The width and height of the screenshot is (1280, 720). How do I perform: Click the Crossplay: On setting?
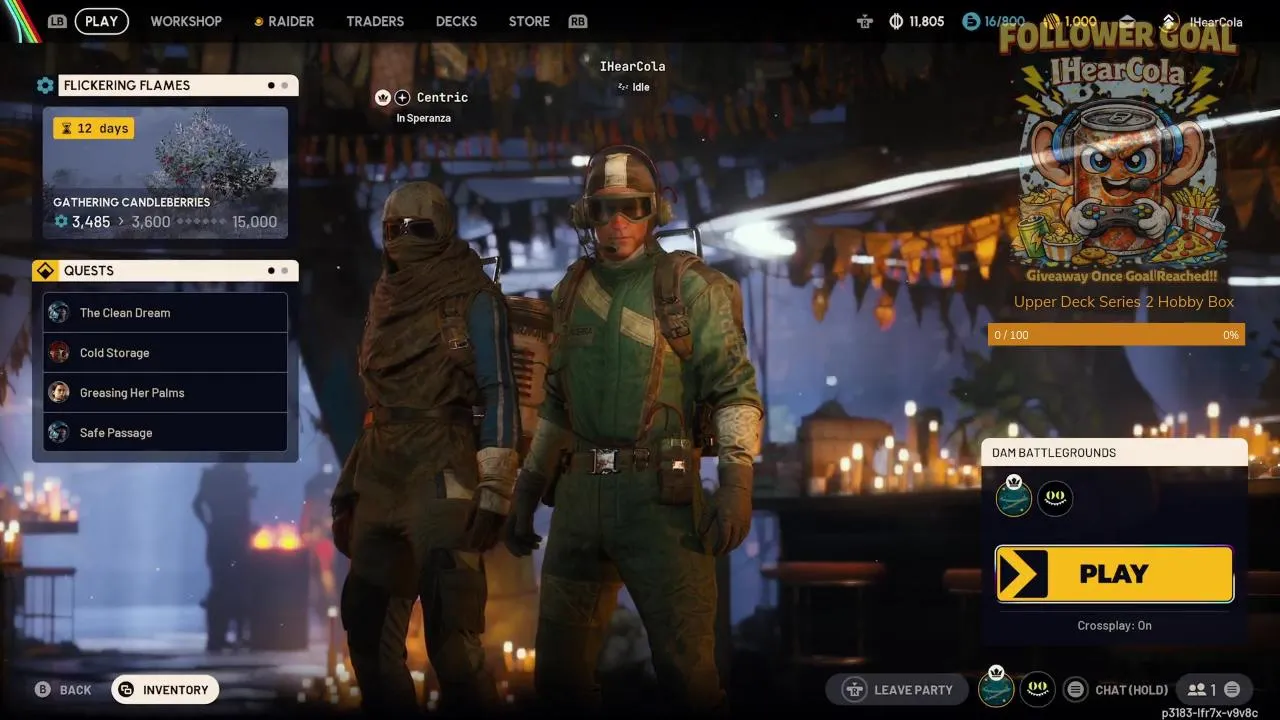(1114, 626)
